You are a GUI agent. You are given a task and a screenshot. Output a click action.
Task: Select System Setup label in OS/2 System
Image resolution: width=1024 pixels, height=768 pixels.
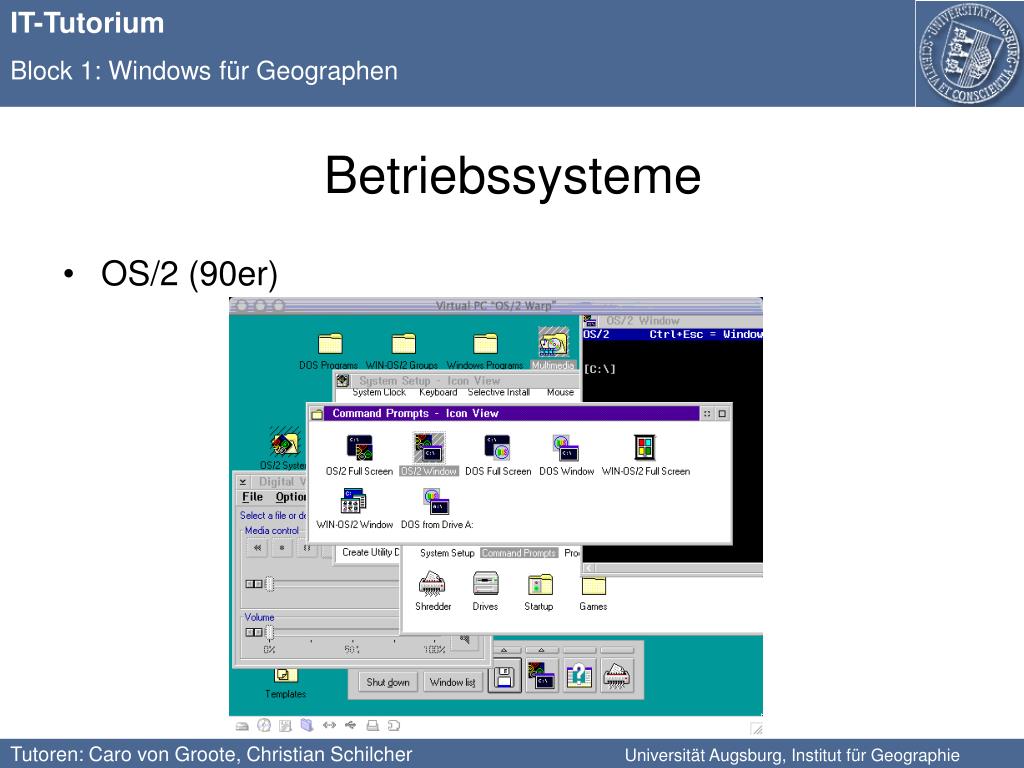(447, 552)
